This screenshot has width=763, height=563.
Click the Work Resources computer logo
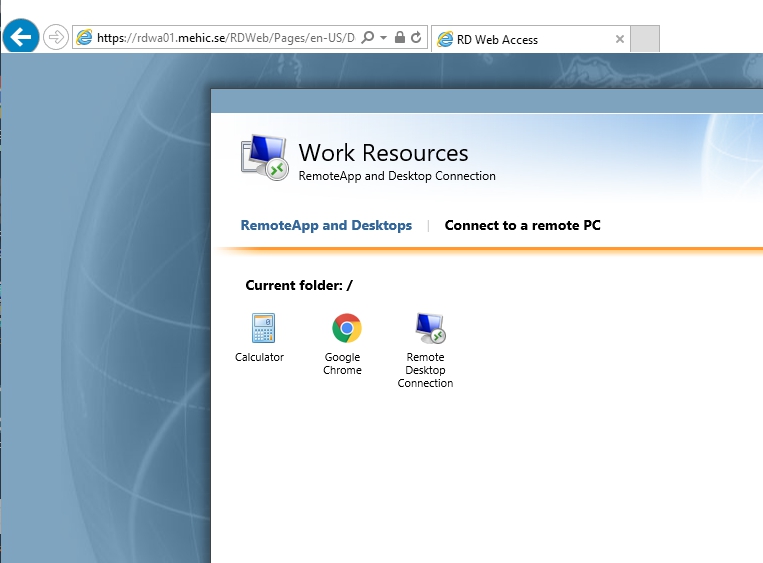click(264, 158)
